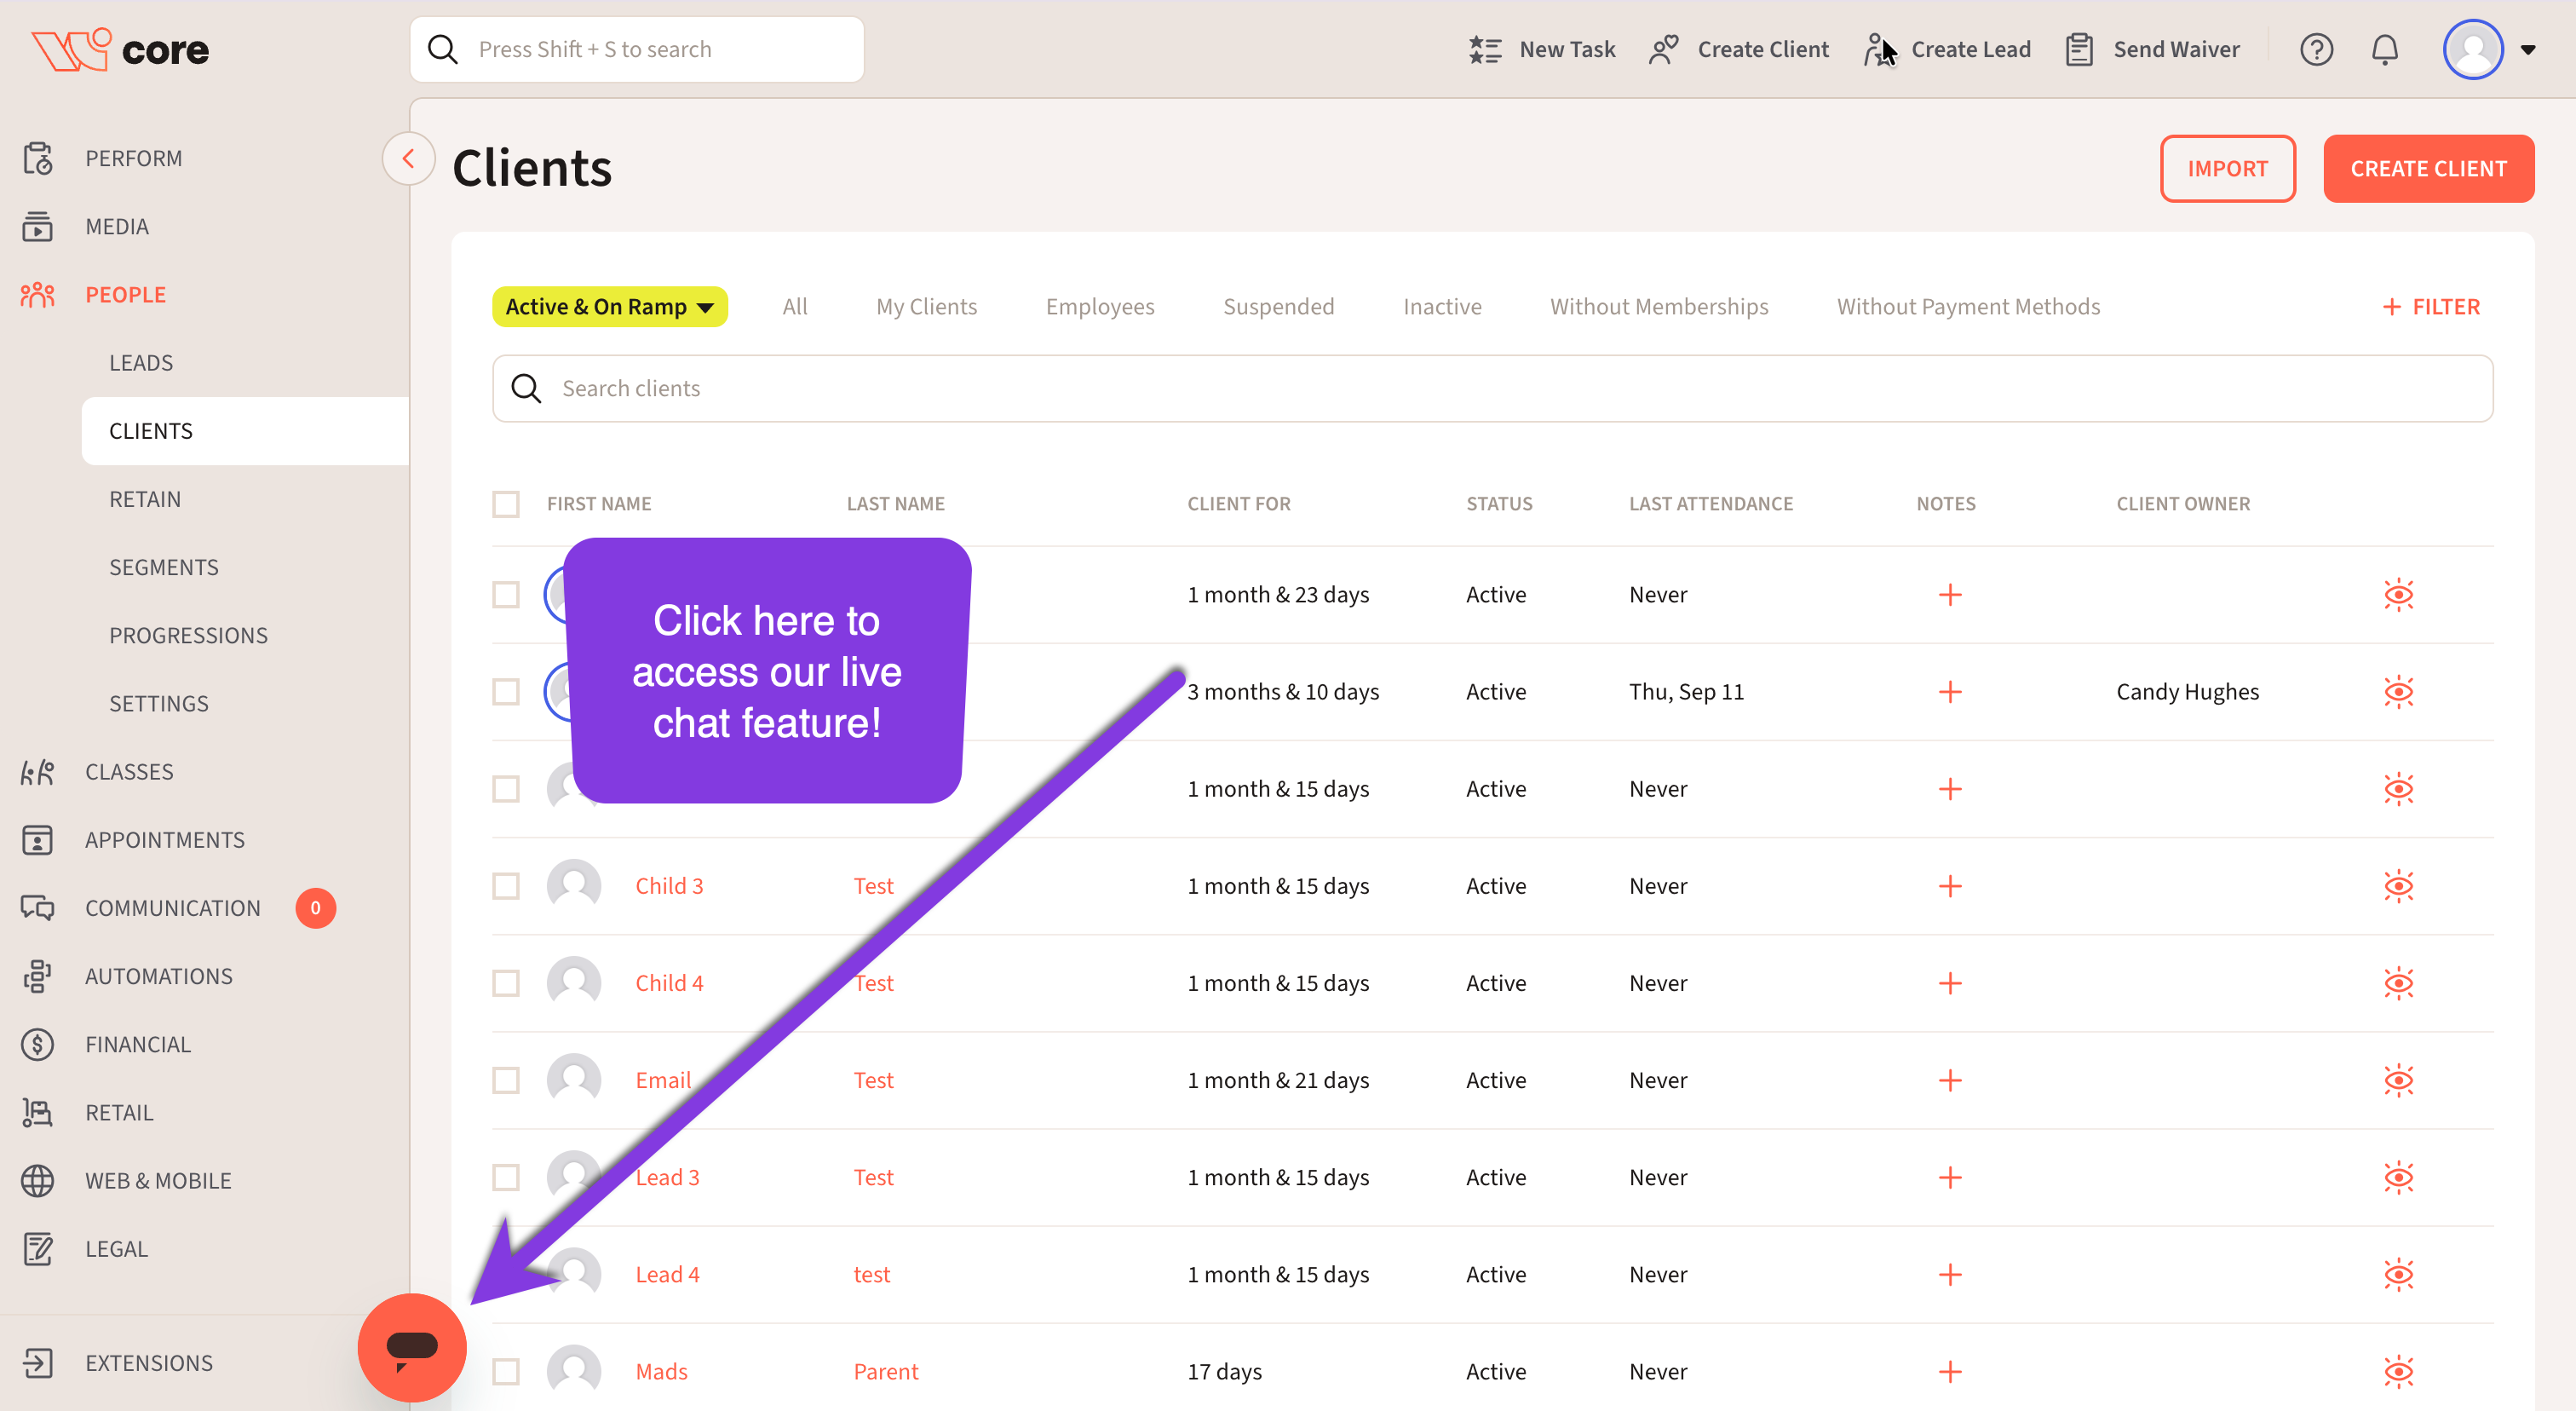Switch to the Suspended tab
The image size is (2576, 1411).
[1278, 307]
